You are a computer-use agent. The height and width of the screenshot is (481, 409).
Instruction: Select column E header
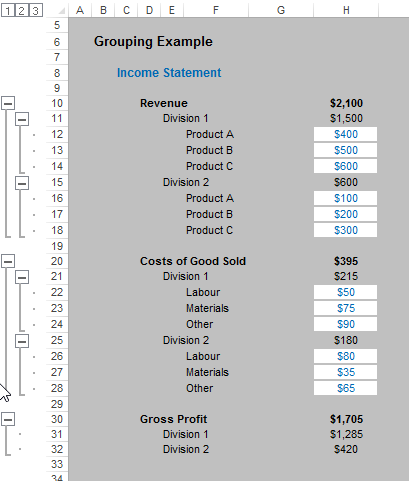click(x=172, y=10)
